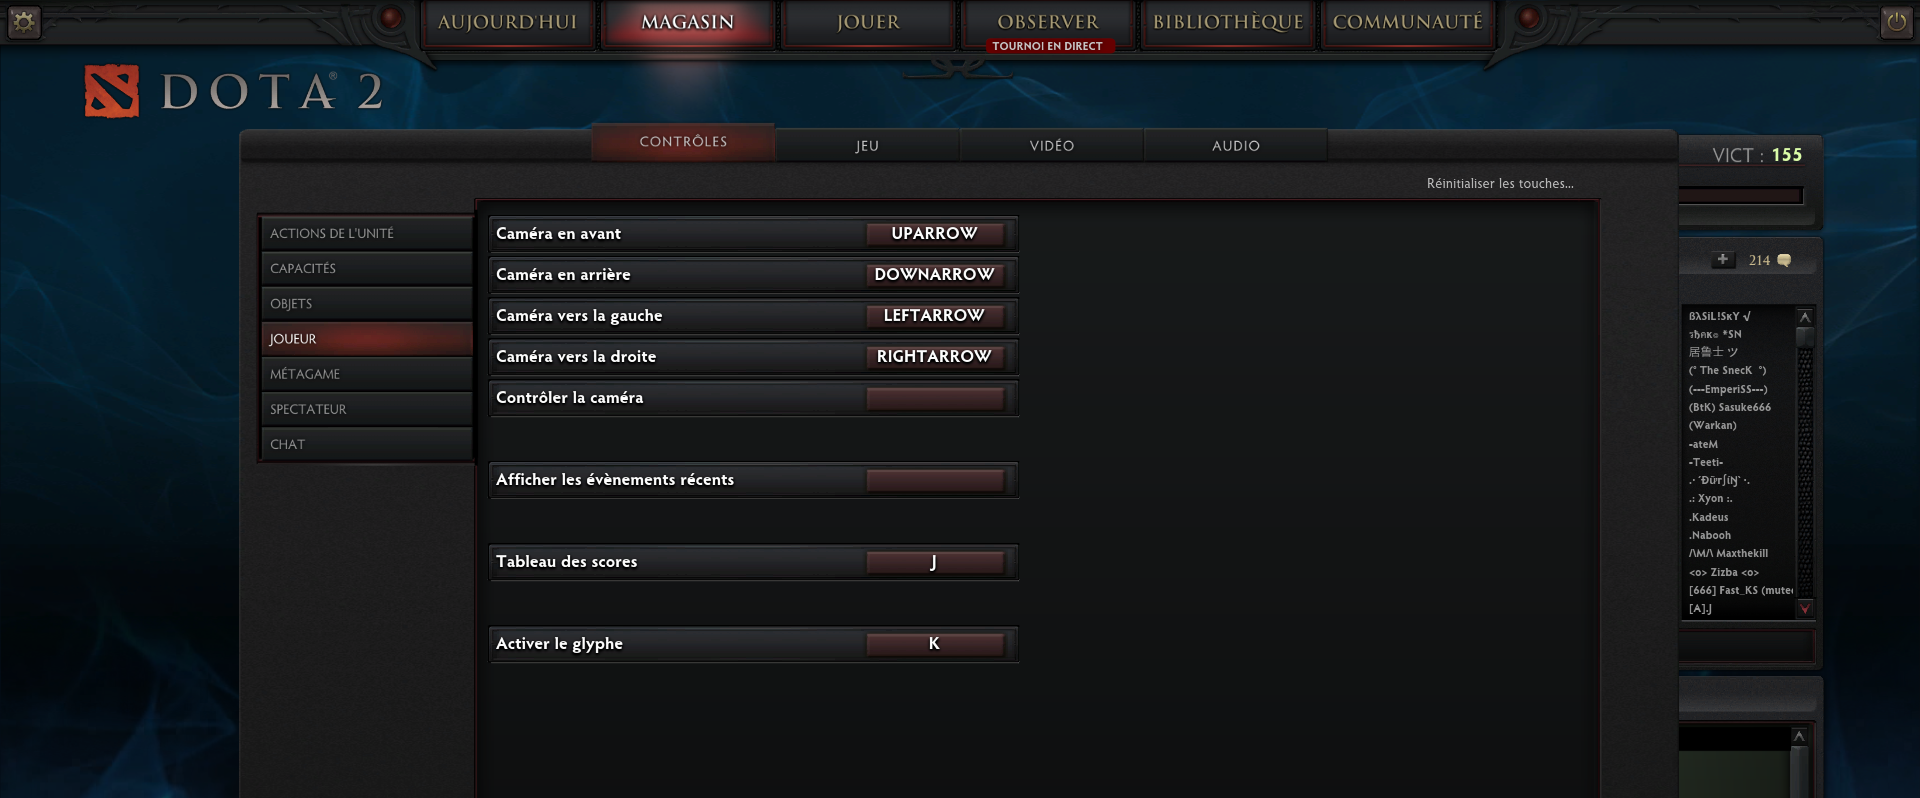The width and height of the screenshot is (1920, 798).
Task: Click the lower panel scroll up arrow
Action: (1799, 736)
